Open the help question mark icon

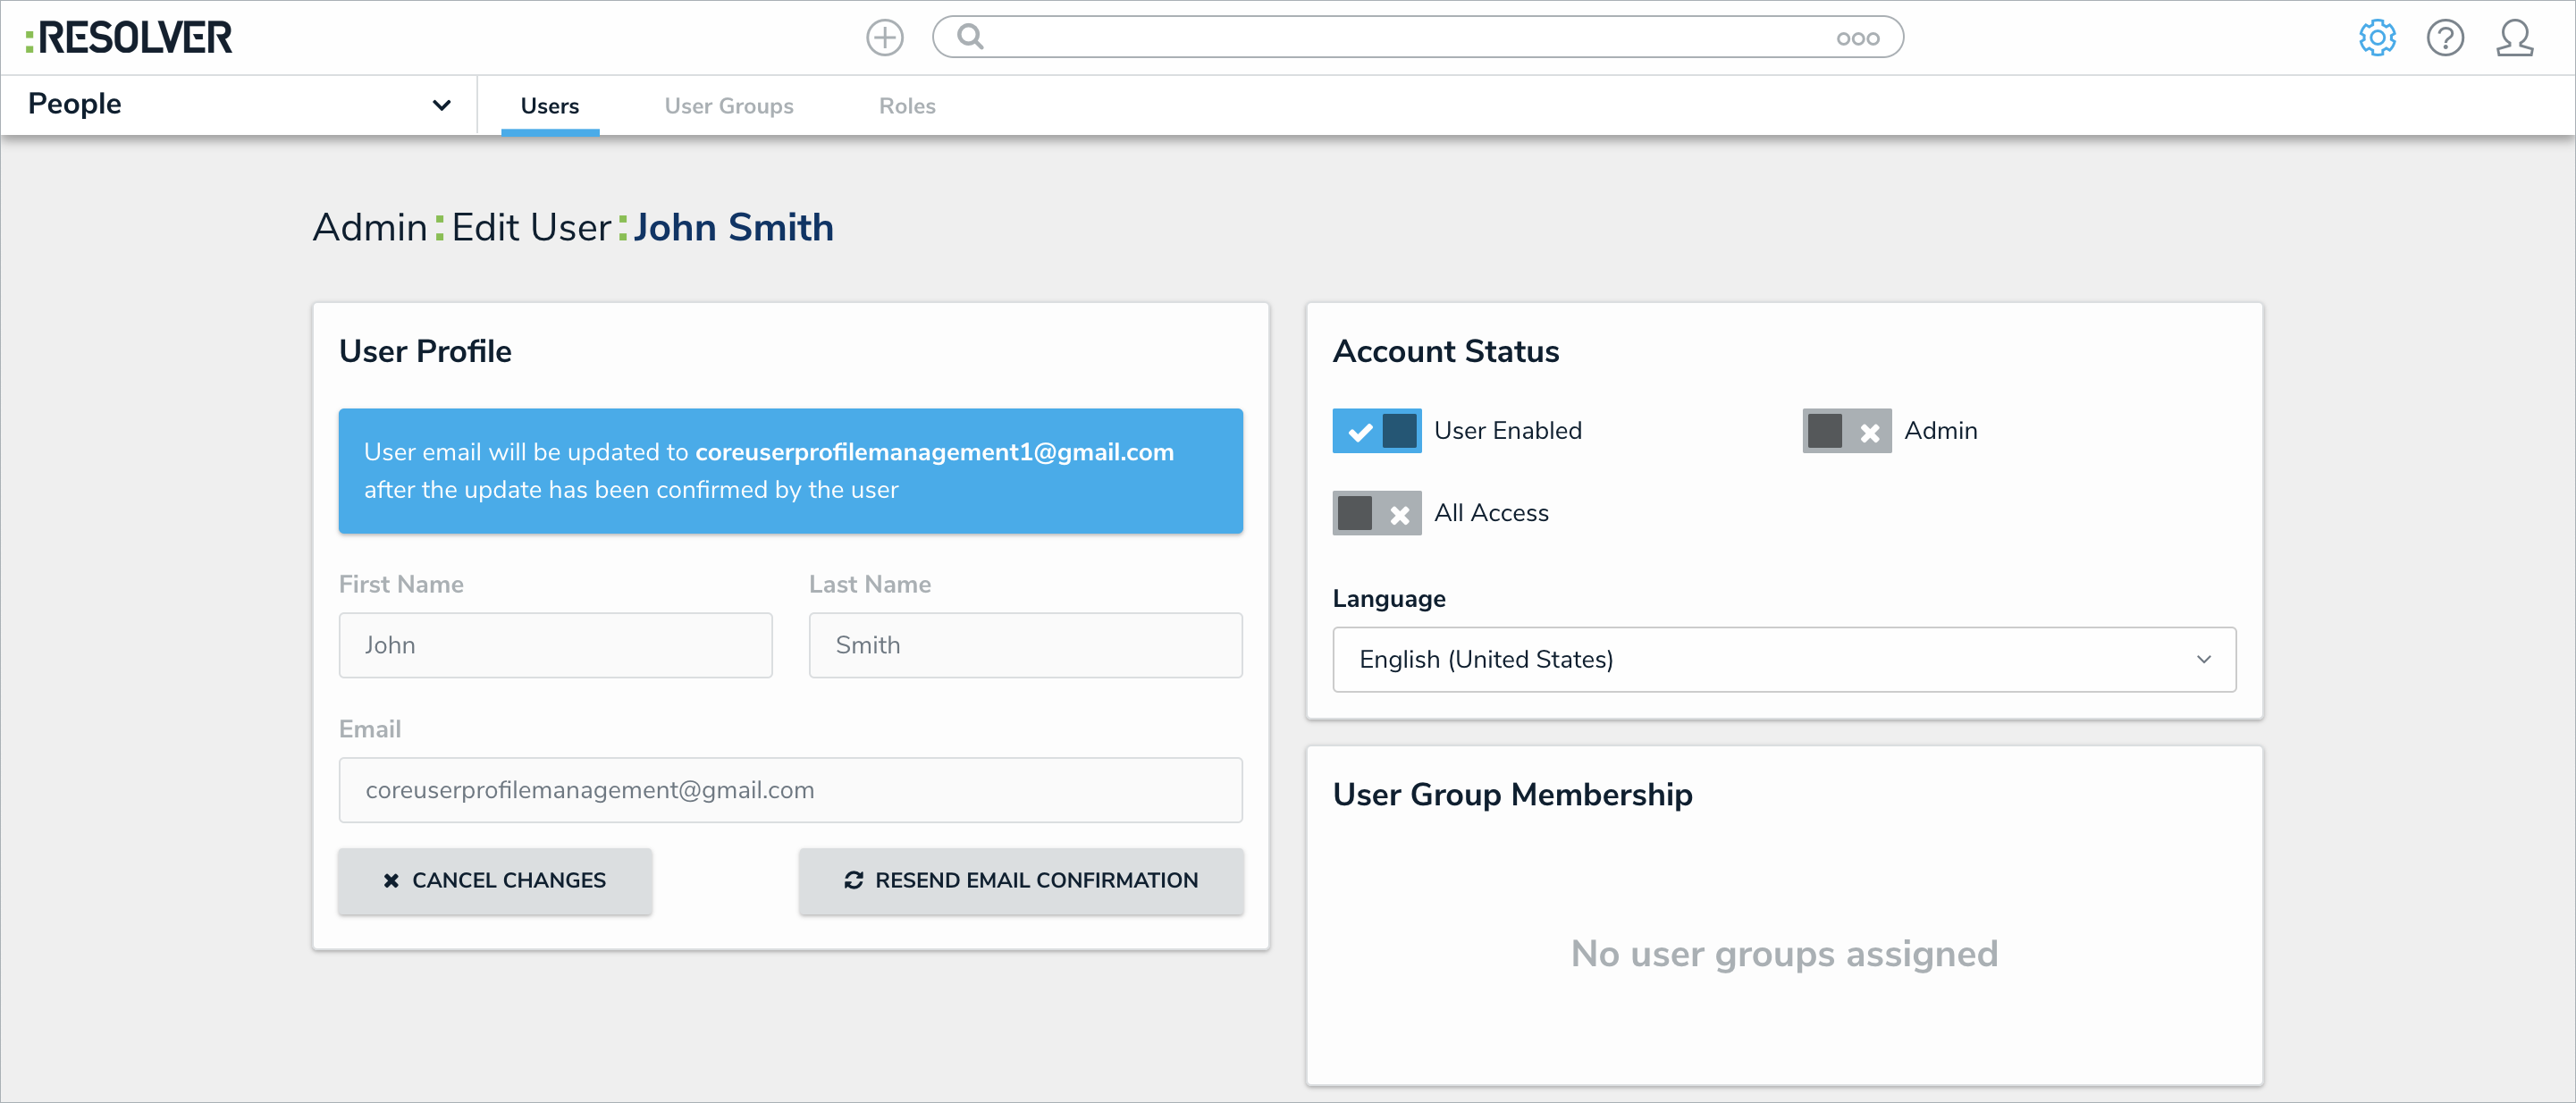(x=2444, y=38)
